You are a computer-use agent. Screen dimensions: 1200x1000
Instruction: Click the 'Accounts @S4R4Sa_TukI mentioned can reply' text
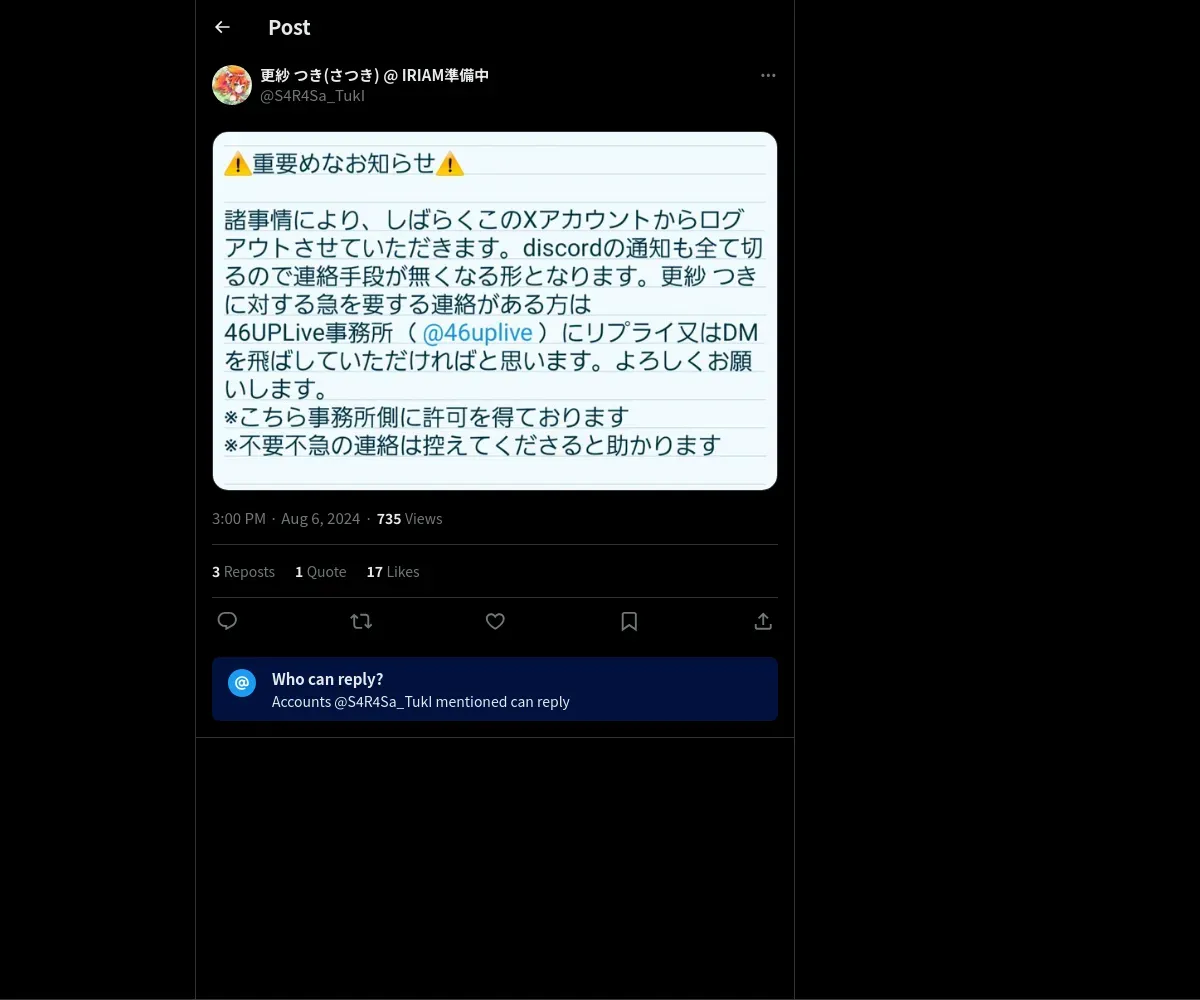(421, 702)
